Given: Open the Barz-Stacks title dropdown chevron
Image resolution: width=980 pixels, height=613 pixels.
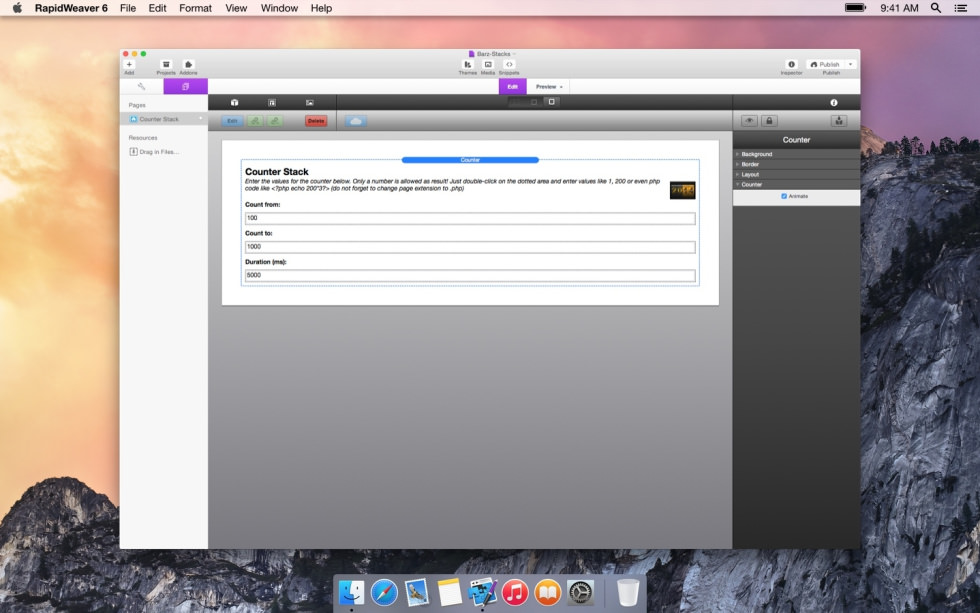Looking at the screenshot, I should [x=514, y=54].
